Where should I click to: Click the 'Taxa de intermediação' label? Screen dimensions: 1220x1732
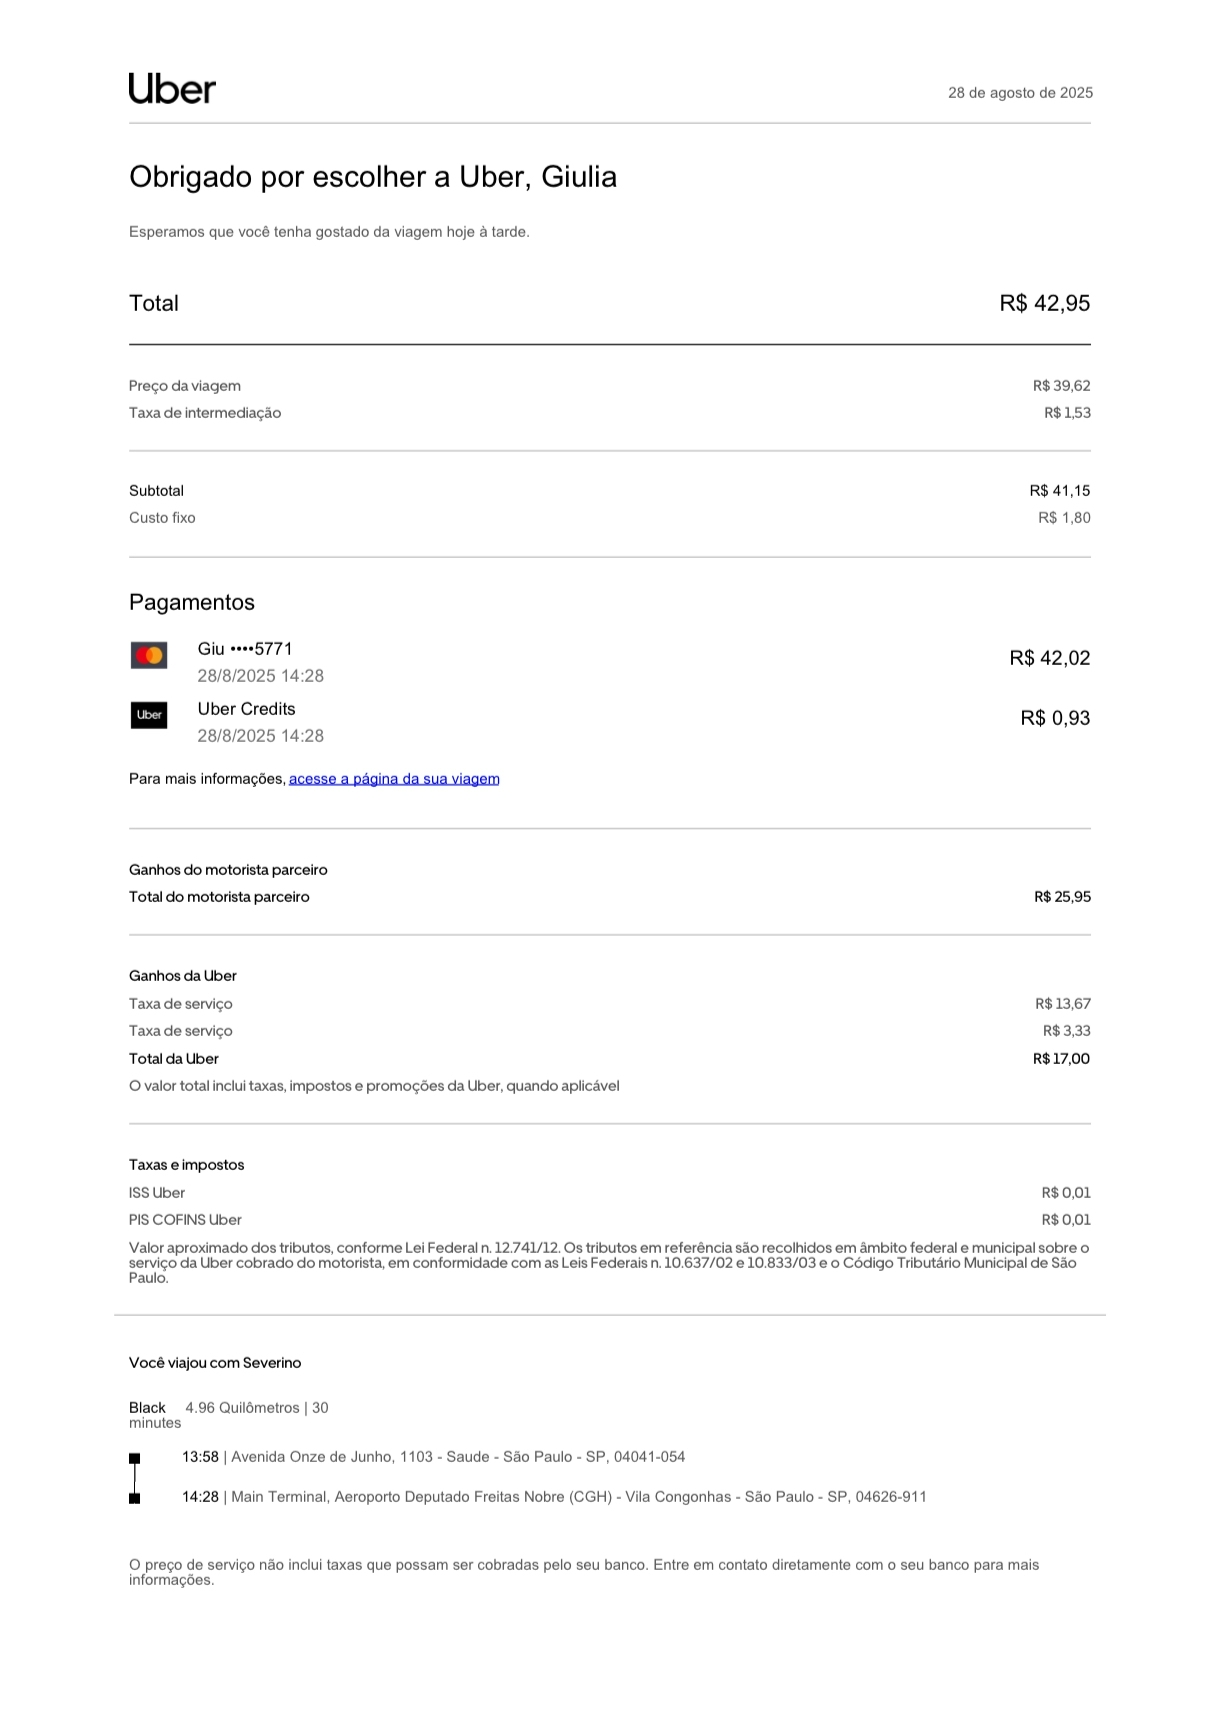click(x=205, y=413)
